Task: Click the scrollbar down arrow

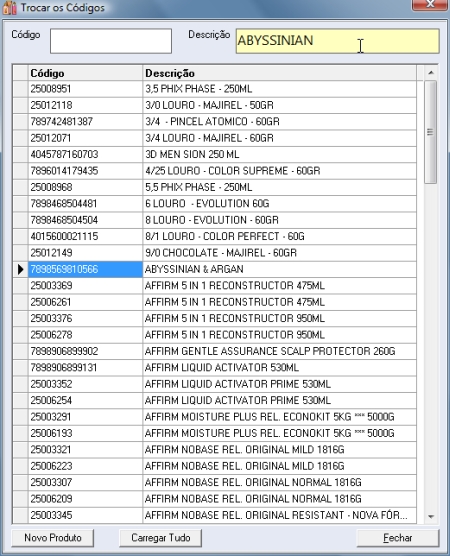Action: coord(431,517)
